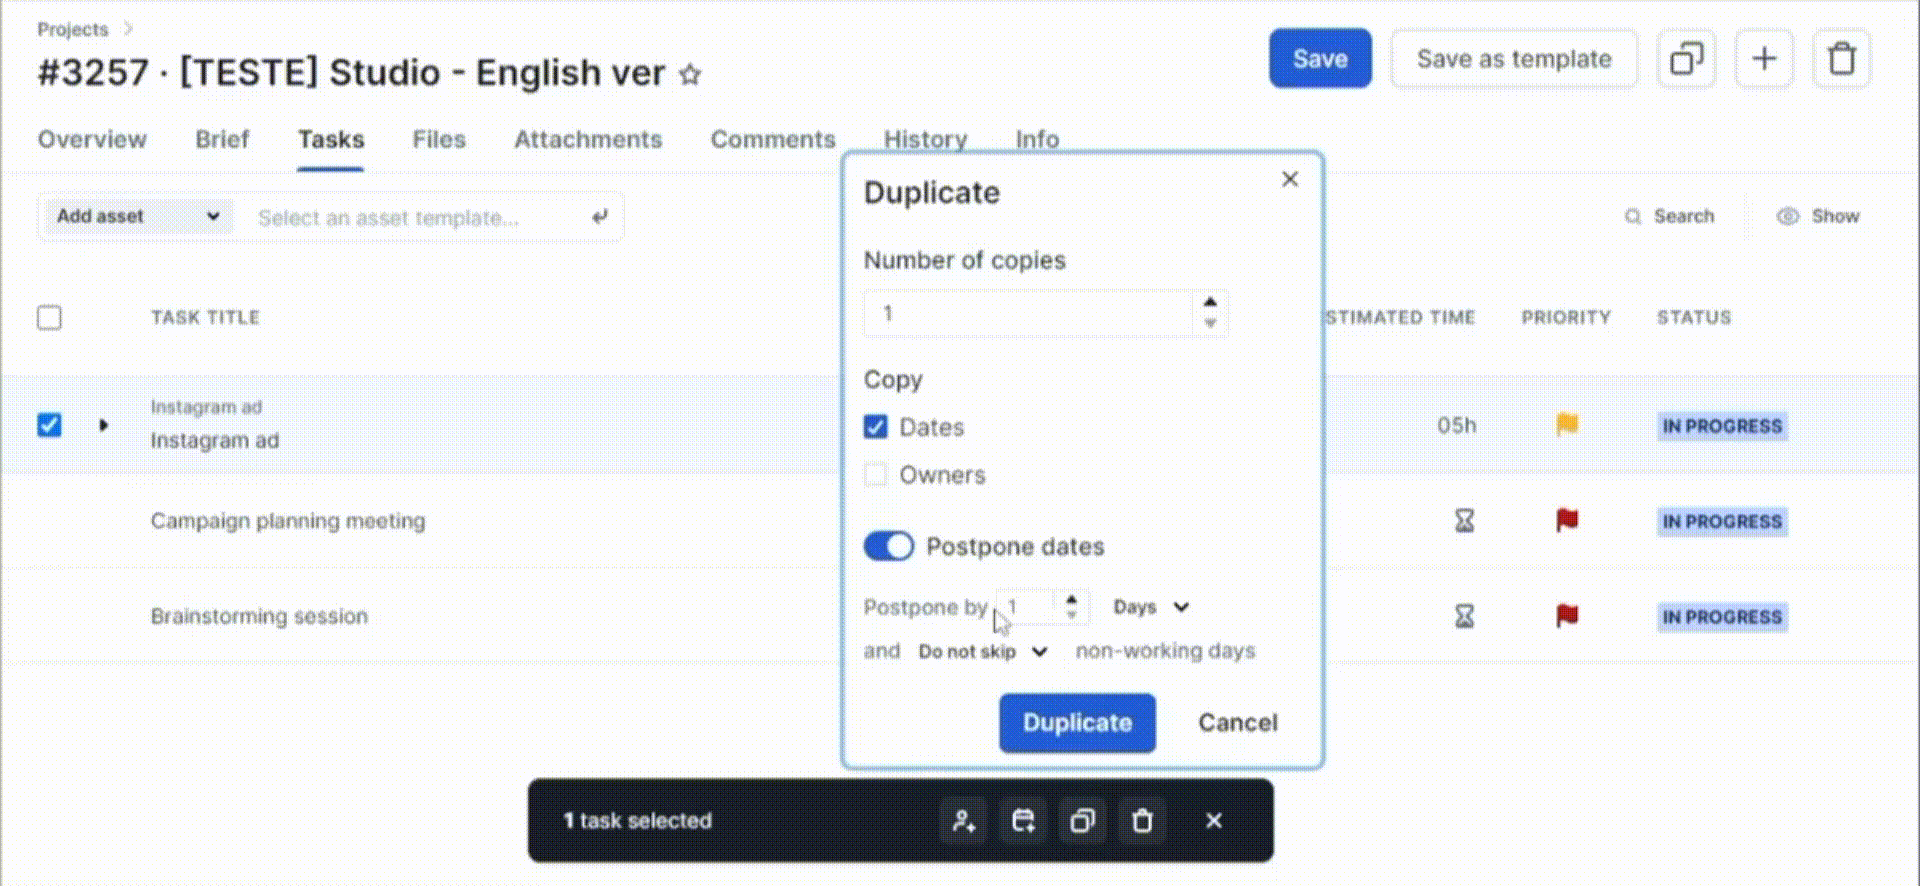
Task: Click the Search magnifier icon
Action: point(1633,217)
